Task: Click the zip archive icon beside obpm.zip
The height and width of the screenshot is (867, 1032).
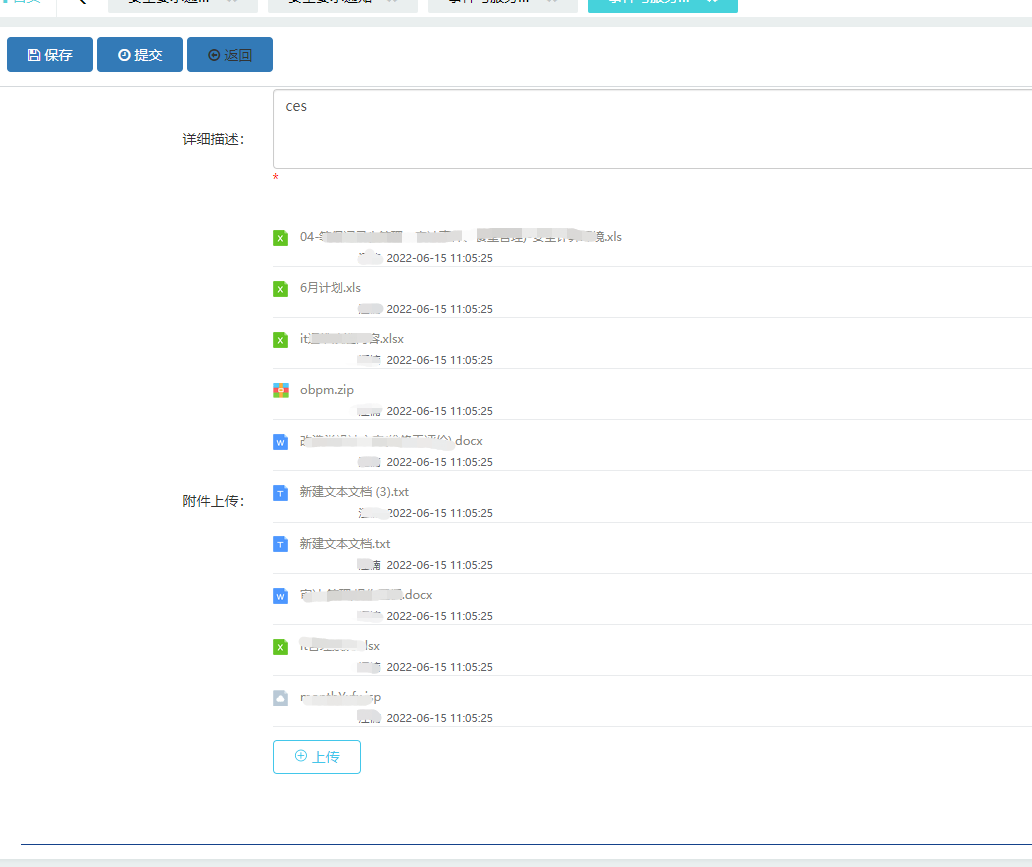Action: [280, 390]
